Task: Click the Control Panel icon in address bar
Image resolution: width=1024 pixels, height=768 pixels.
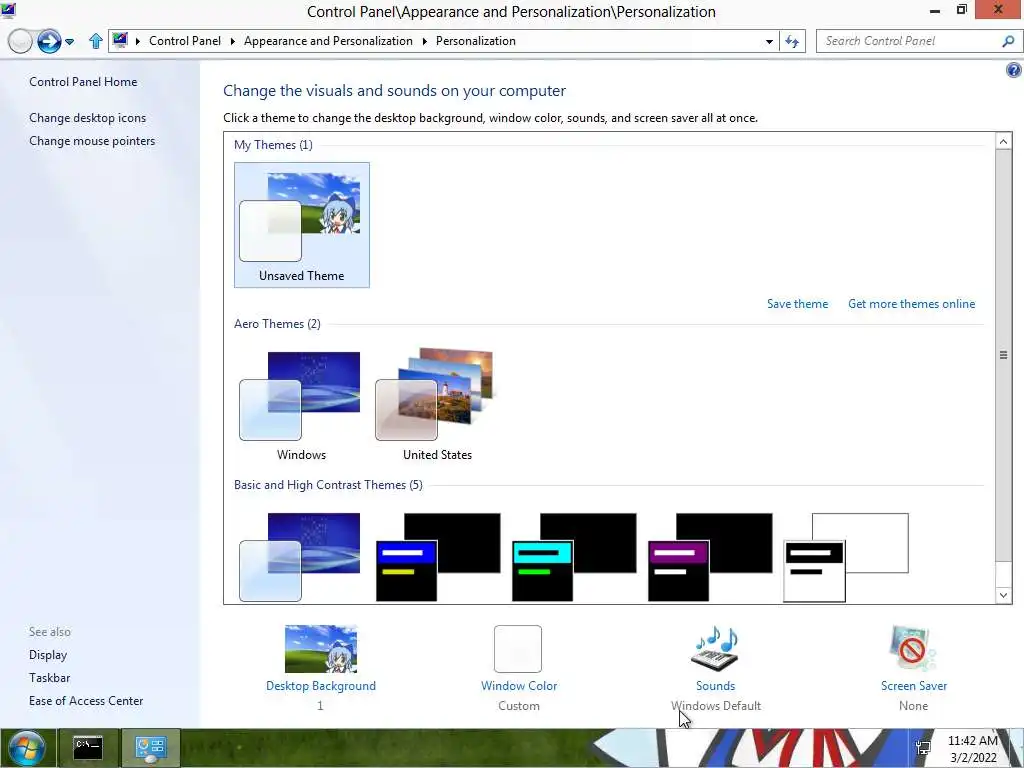Action: coord(120,40)
